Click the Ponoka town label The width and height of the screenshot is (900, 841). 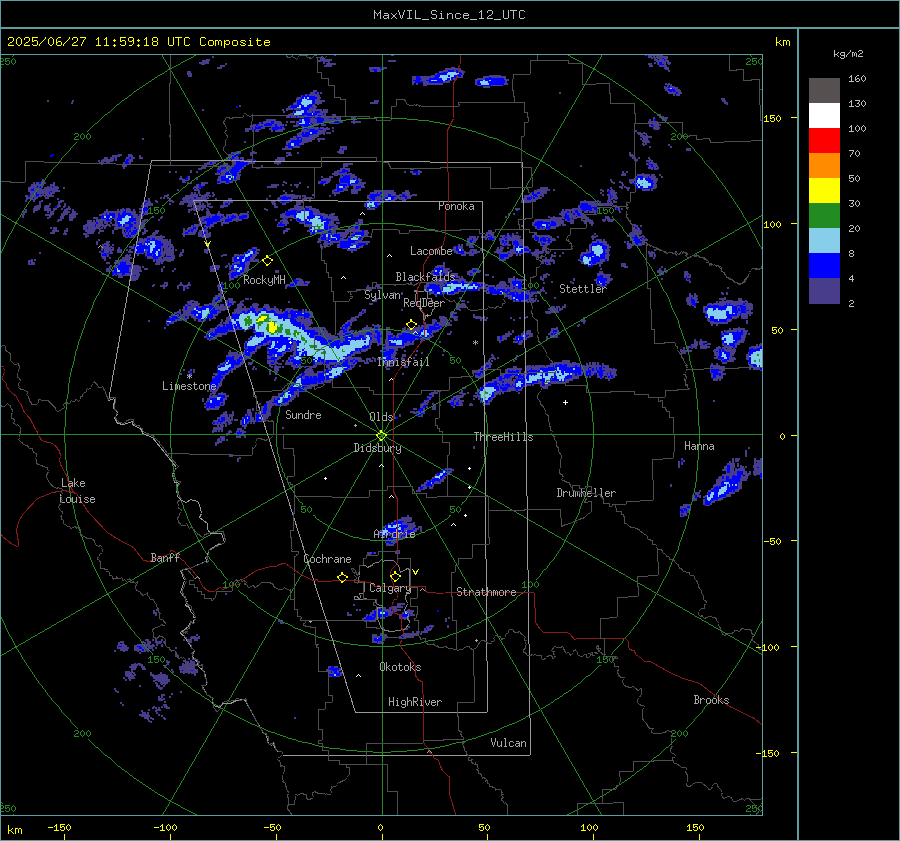pyautogui.click(x=456, y=206)
